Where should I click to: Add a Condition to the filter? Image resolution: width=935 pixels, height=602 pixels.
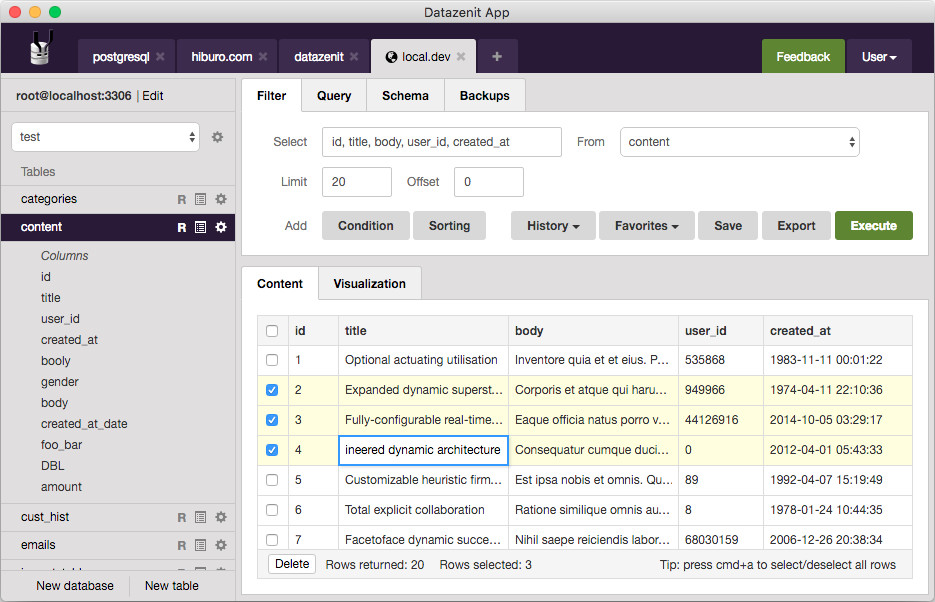(366, 226)
